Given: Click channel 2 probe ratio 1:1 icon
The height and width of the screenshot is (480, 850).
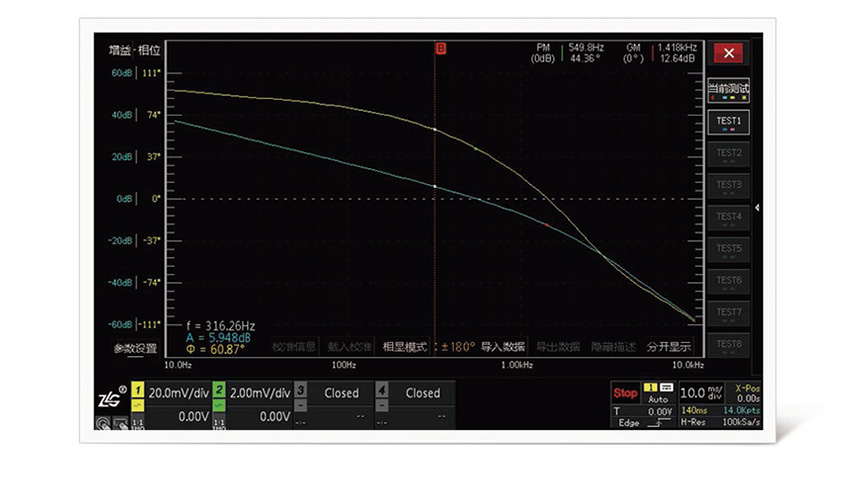Looking at the screenshot, I should [219, 423].
